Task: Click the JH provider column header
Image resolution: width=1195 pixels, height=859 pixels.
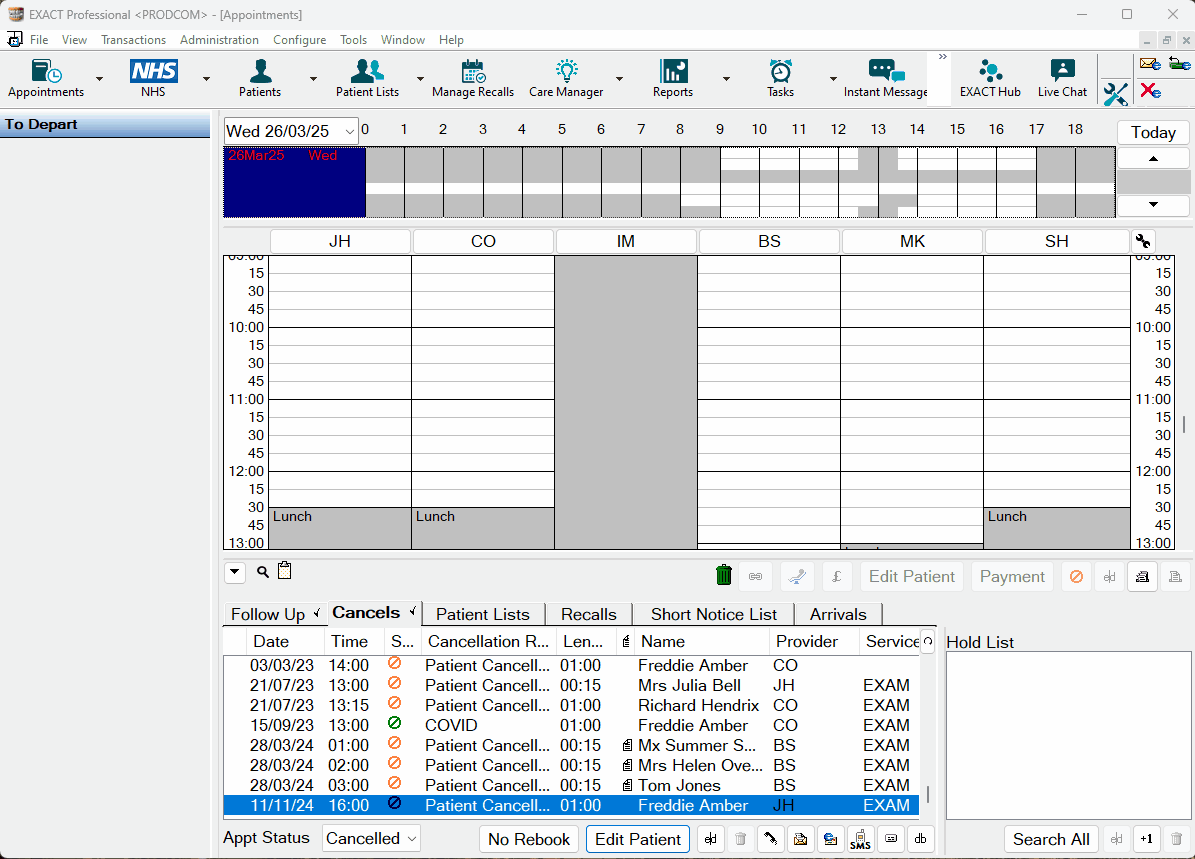Action: pos(340,242)
